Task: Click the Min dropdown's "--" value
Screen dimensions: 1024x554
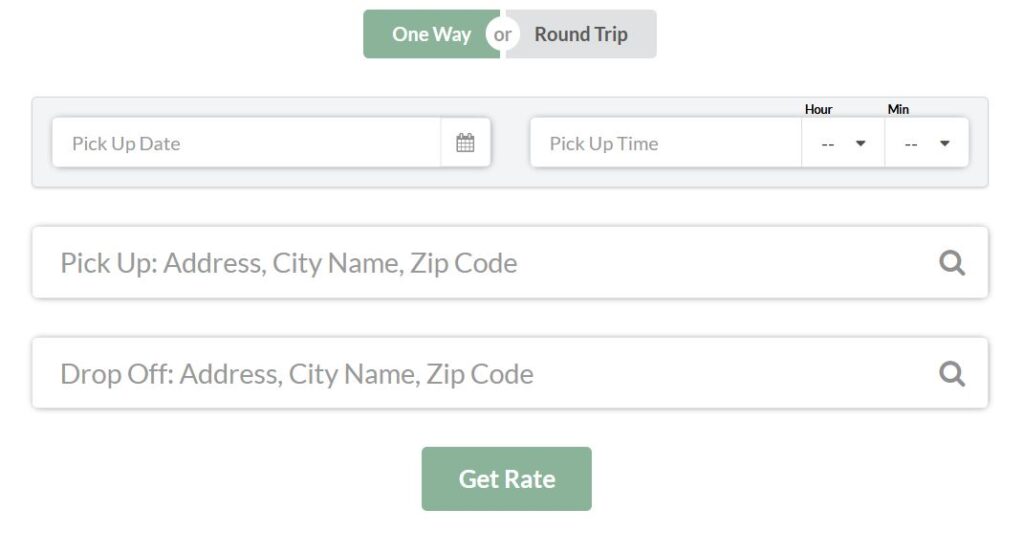Action: (x=911, y=144)
